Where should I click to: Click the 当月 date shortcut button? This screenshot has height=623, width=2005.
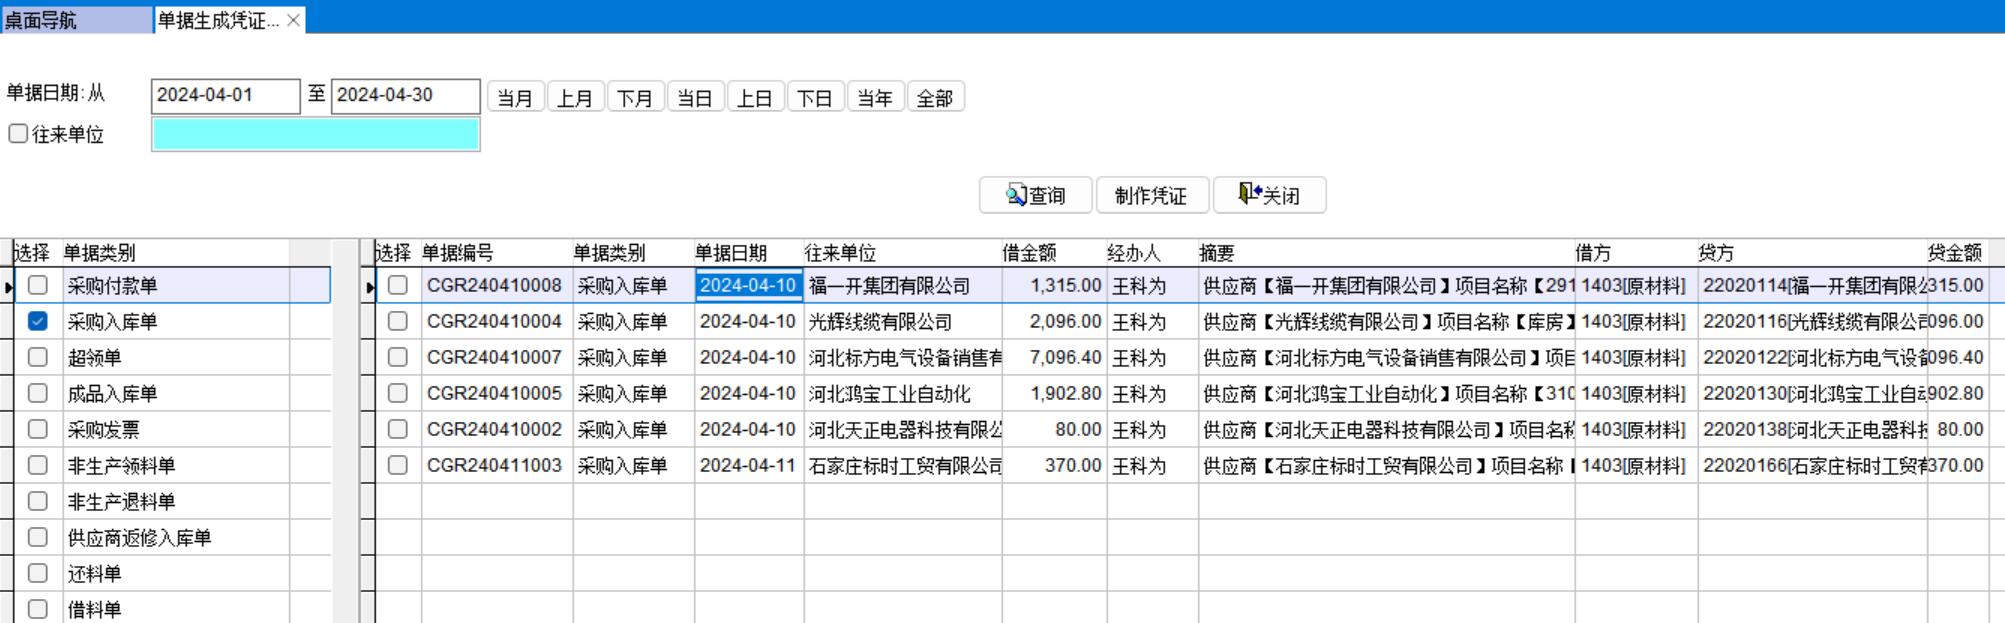[x=515, y=98]
